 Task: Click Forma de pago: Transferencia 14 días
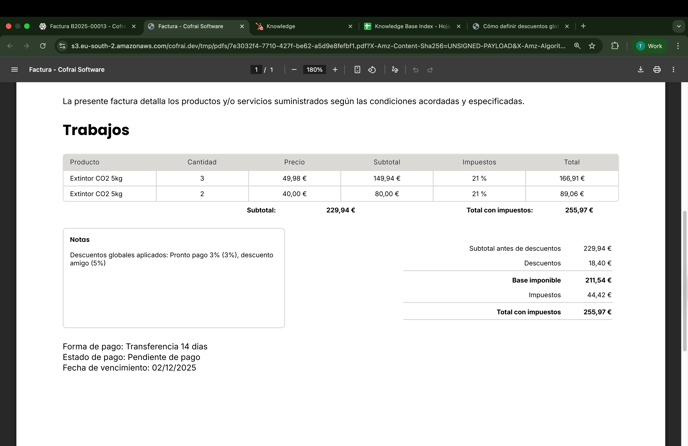135,346
